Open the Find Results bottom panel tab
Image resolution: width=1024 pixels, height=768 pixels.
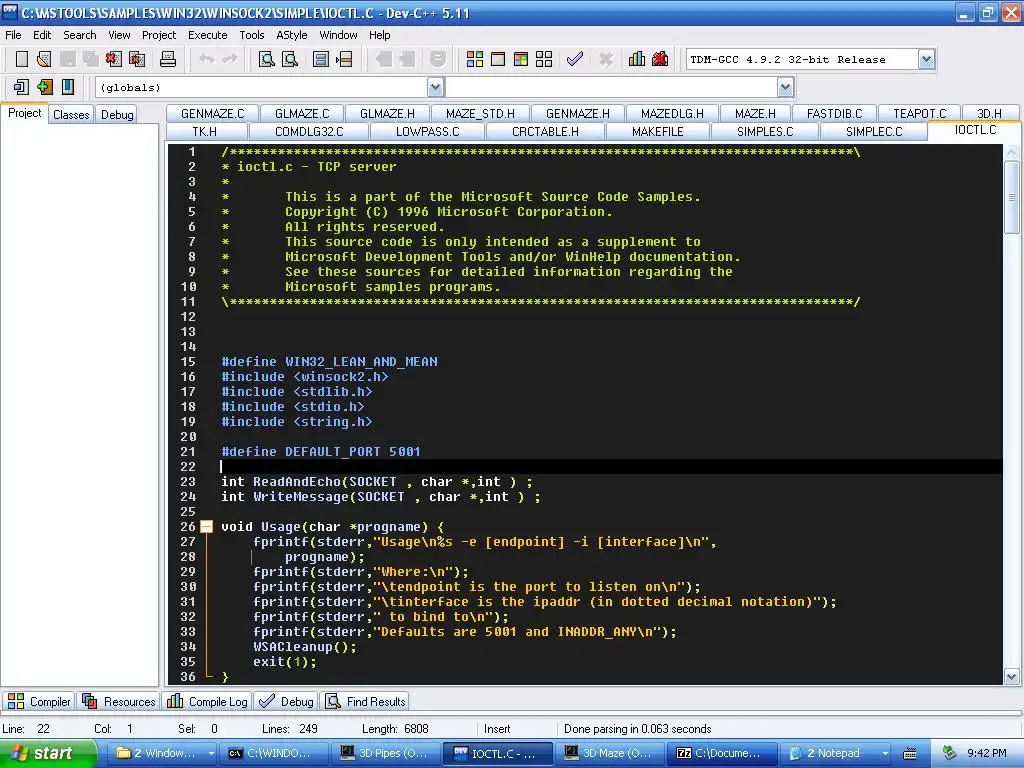point(365,701)
